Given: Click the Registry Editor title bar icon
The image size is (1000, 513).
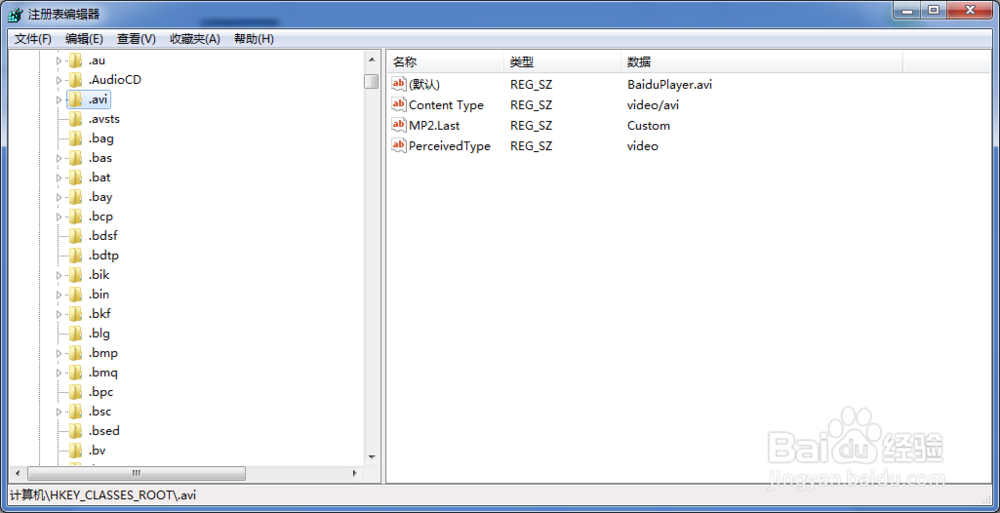Looking at the screenshot, I should click(16, 14).
